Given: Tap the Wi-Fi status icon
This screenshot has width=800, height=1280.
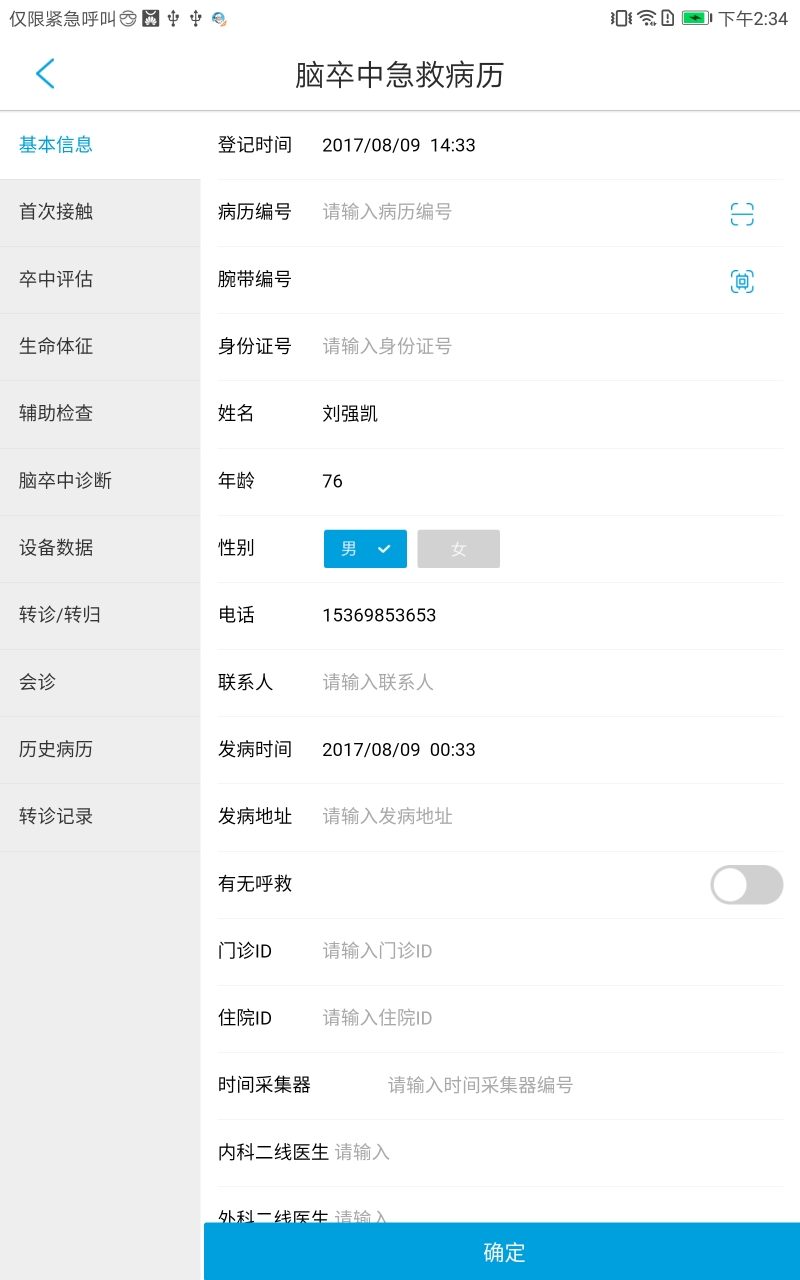Looking at the screenshot, I should click(x=647, y=18).
